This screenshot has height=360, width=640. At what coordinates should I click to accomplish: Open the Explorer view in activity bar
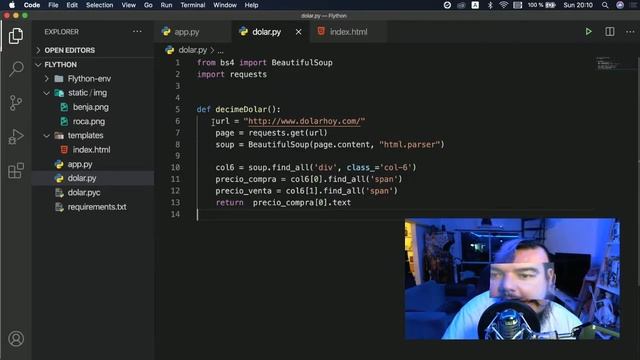pyautogui.click(x=16, y=36)
